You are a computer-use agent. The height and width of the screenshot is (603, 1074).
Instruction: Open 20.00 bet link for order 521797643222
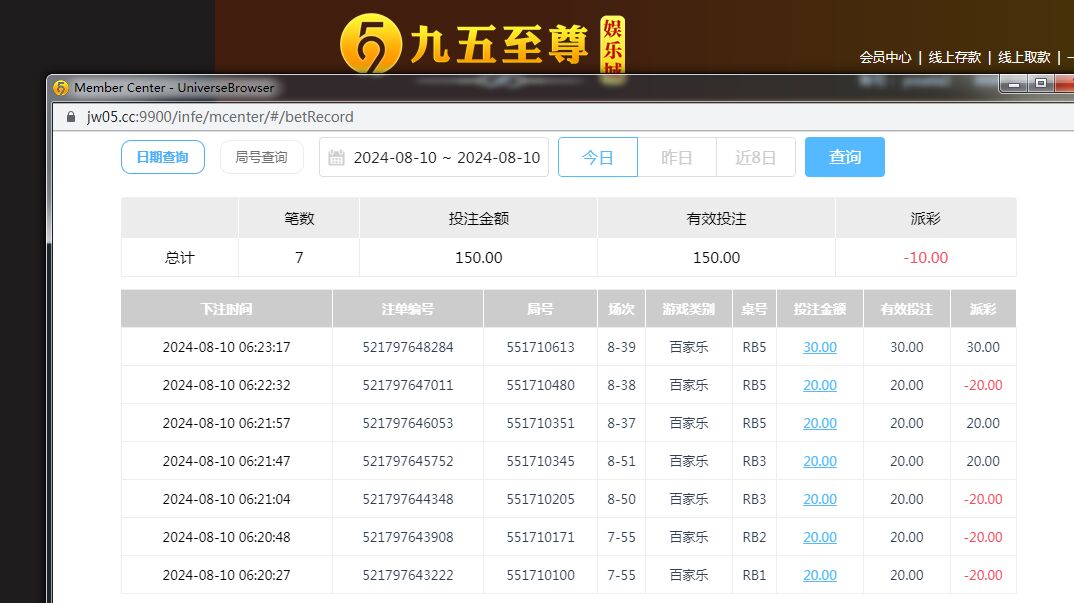820,575
